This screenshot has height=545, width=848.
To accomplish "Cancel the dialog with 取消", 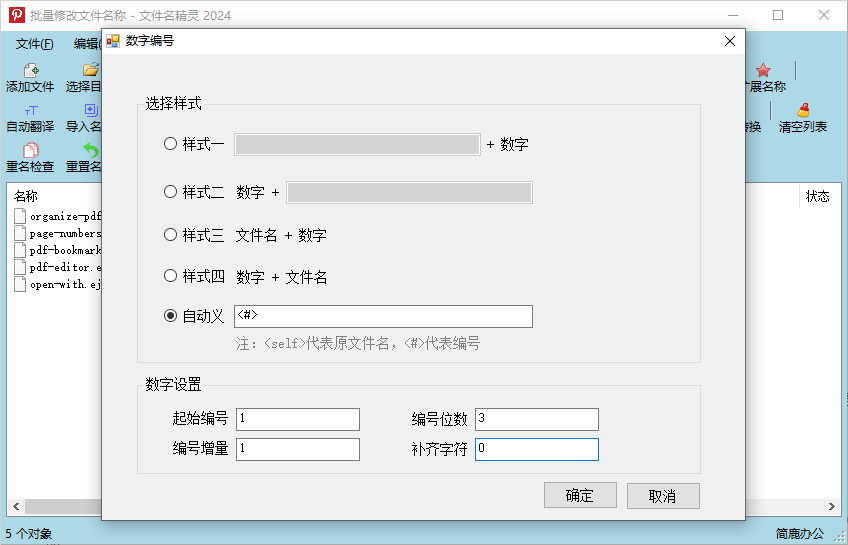I will [663, 495].
